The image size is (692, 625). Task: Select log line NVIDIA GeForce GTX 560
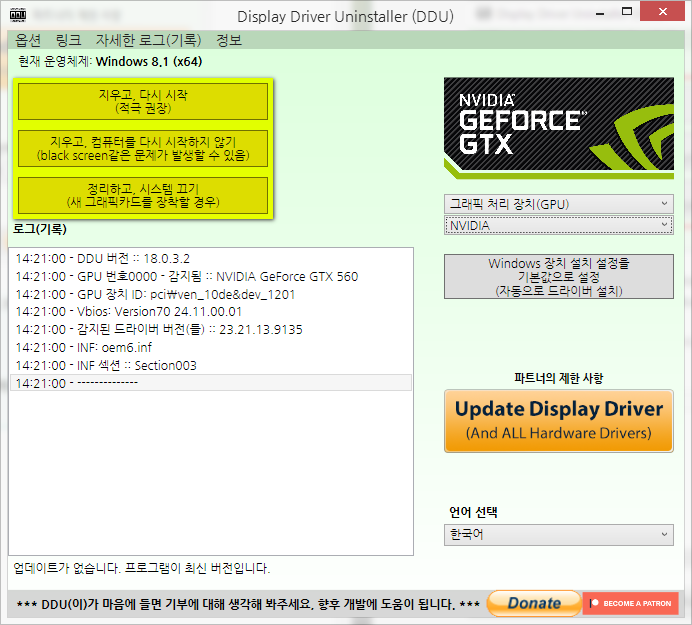pos(211,277)
